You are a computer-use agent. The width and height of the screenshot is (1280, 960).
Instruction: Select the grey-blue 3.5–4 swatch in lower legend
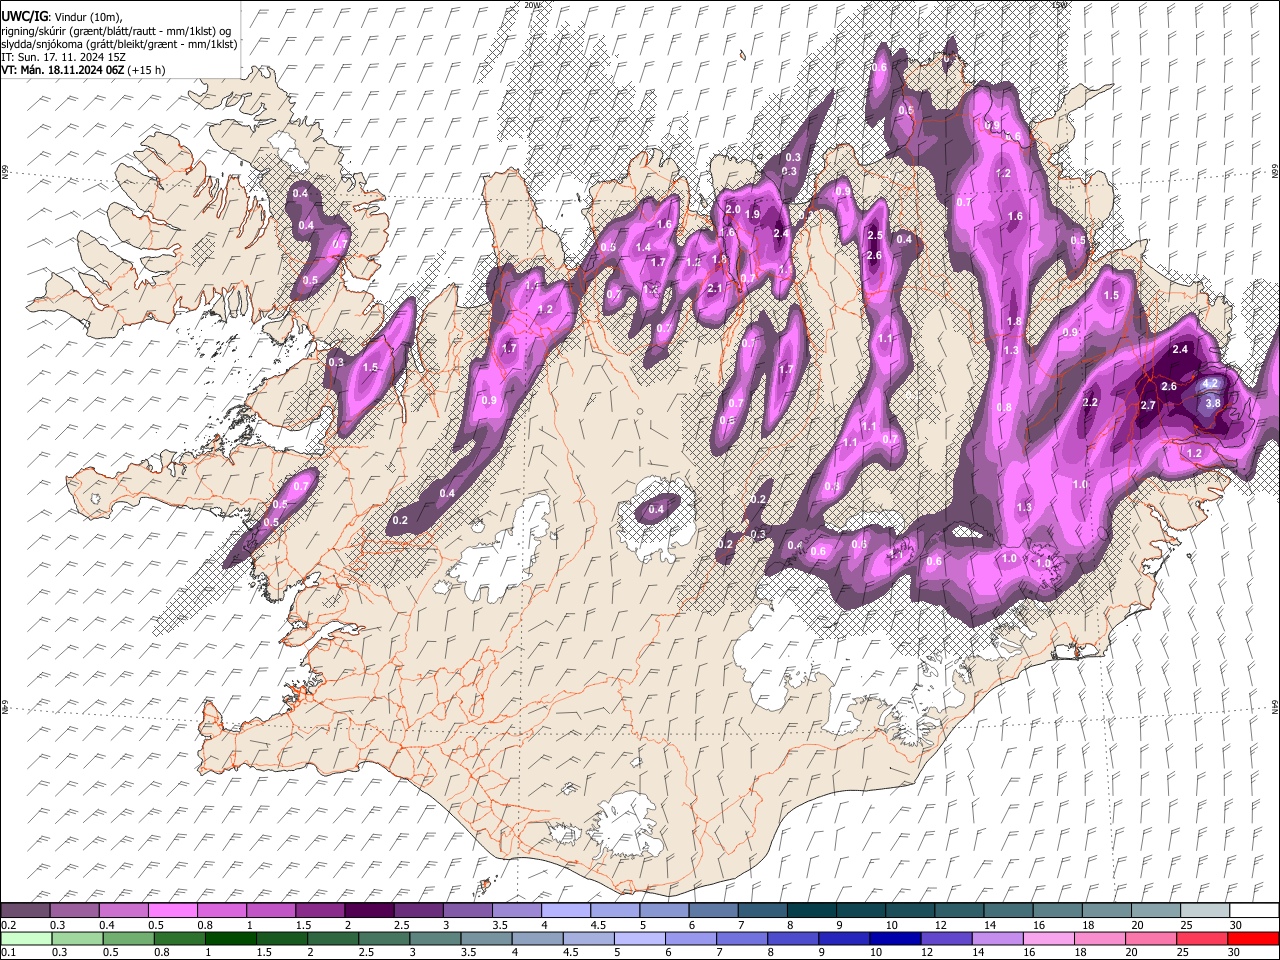(x=487, y=938)
